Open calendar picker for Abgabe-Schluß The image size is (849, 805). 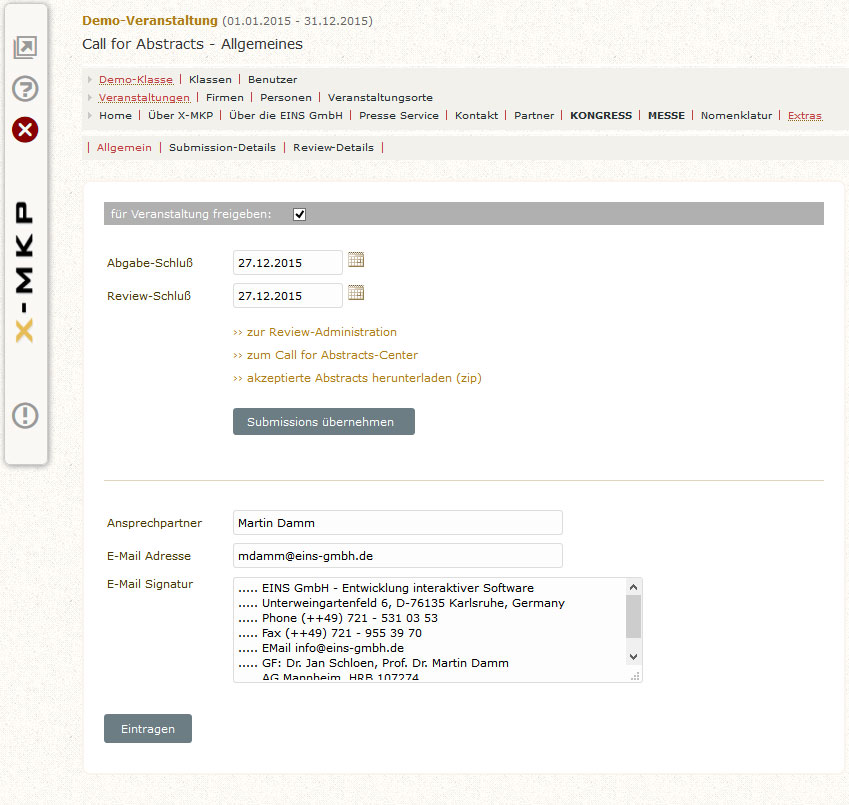[x=356, y=260]
